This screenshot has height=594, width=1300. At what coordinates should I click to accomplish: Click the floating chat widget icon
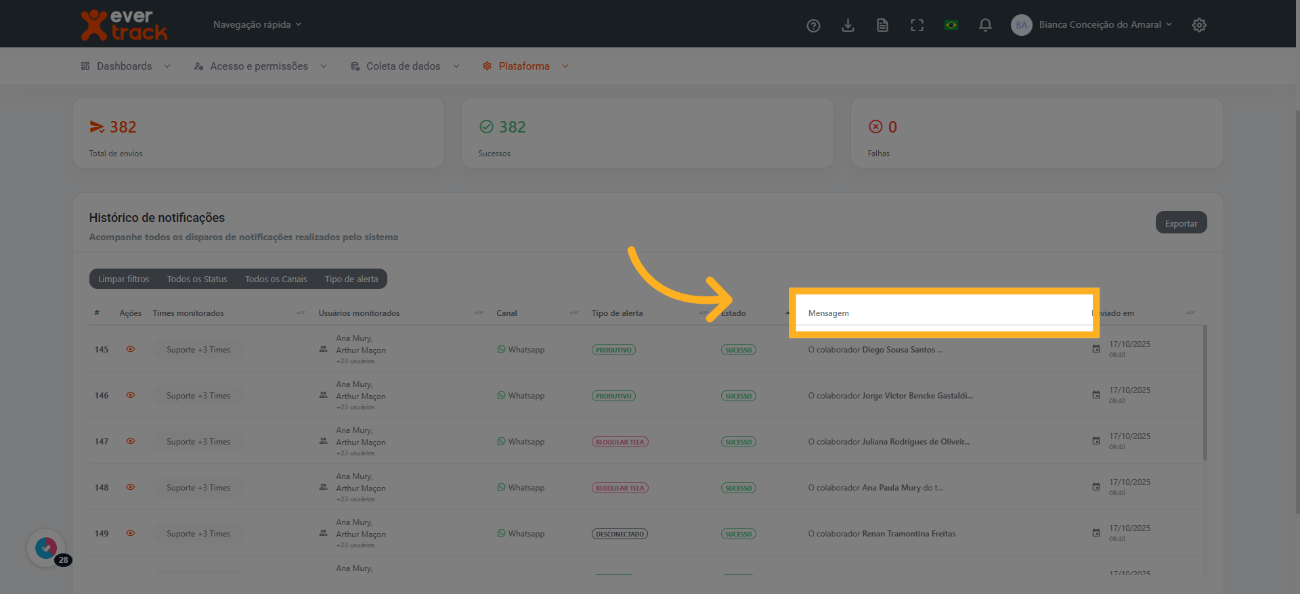coord(46,547)
